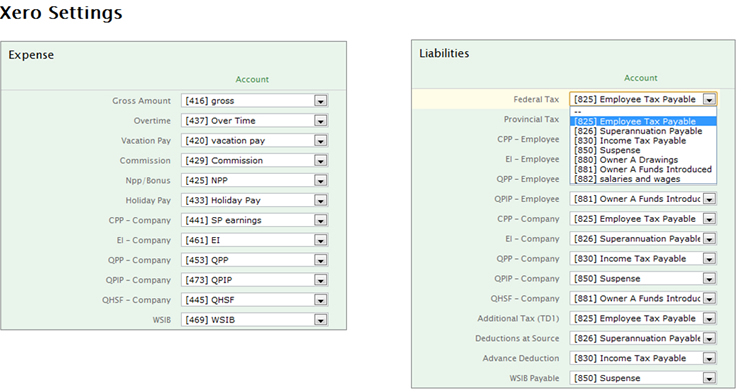Open the Expense QPP - Company dropdown
Image resolution: width=741 pixels, height=392 pixels.
tap(254, 260)
